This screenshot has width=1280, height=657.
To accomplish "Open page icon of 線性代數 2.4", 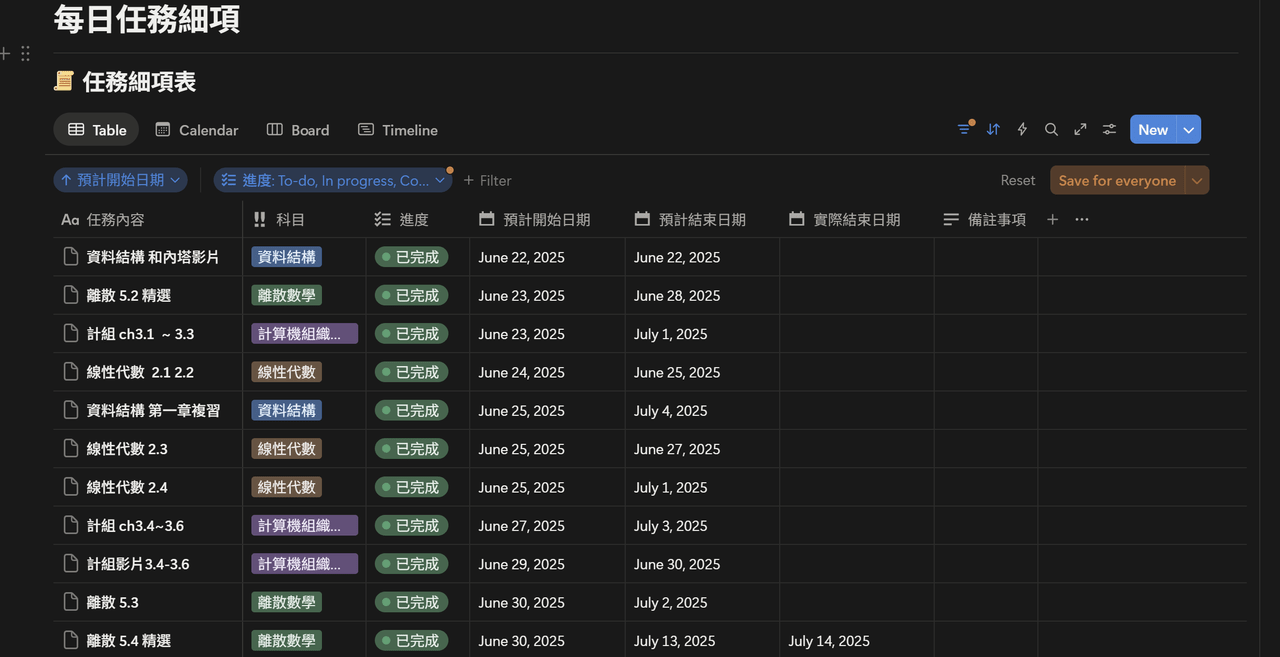I will point(71,487).
